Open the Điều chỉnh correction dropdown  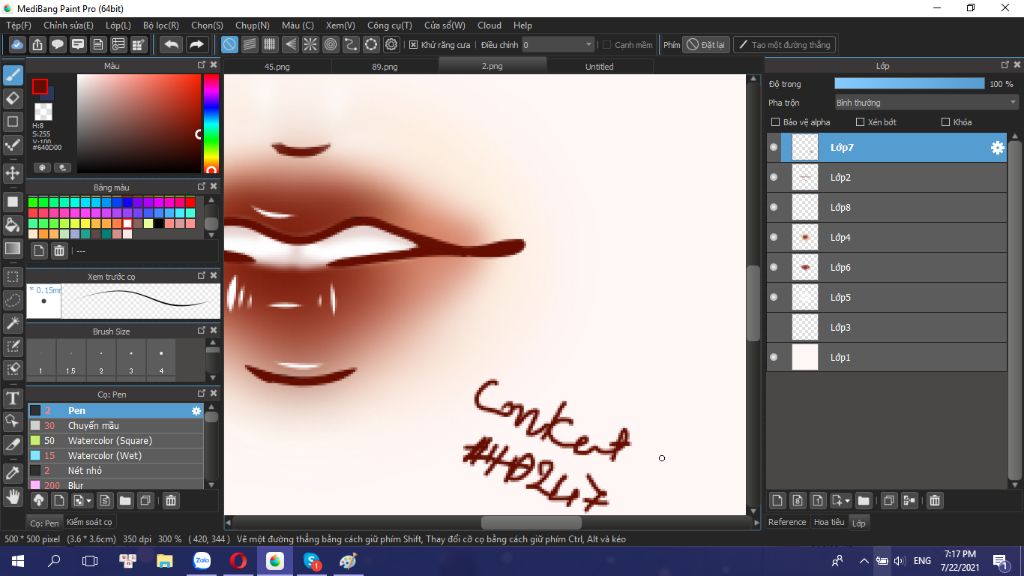558,45
